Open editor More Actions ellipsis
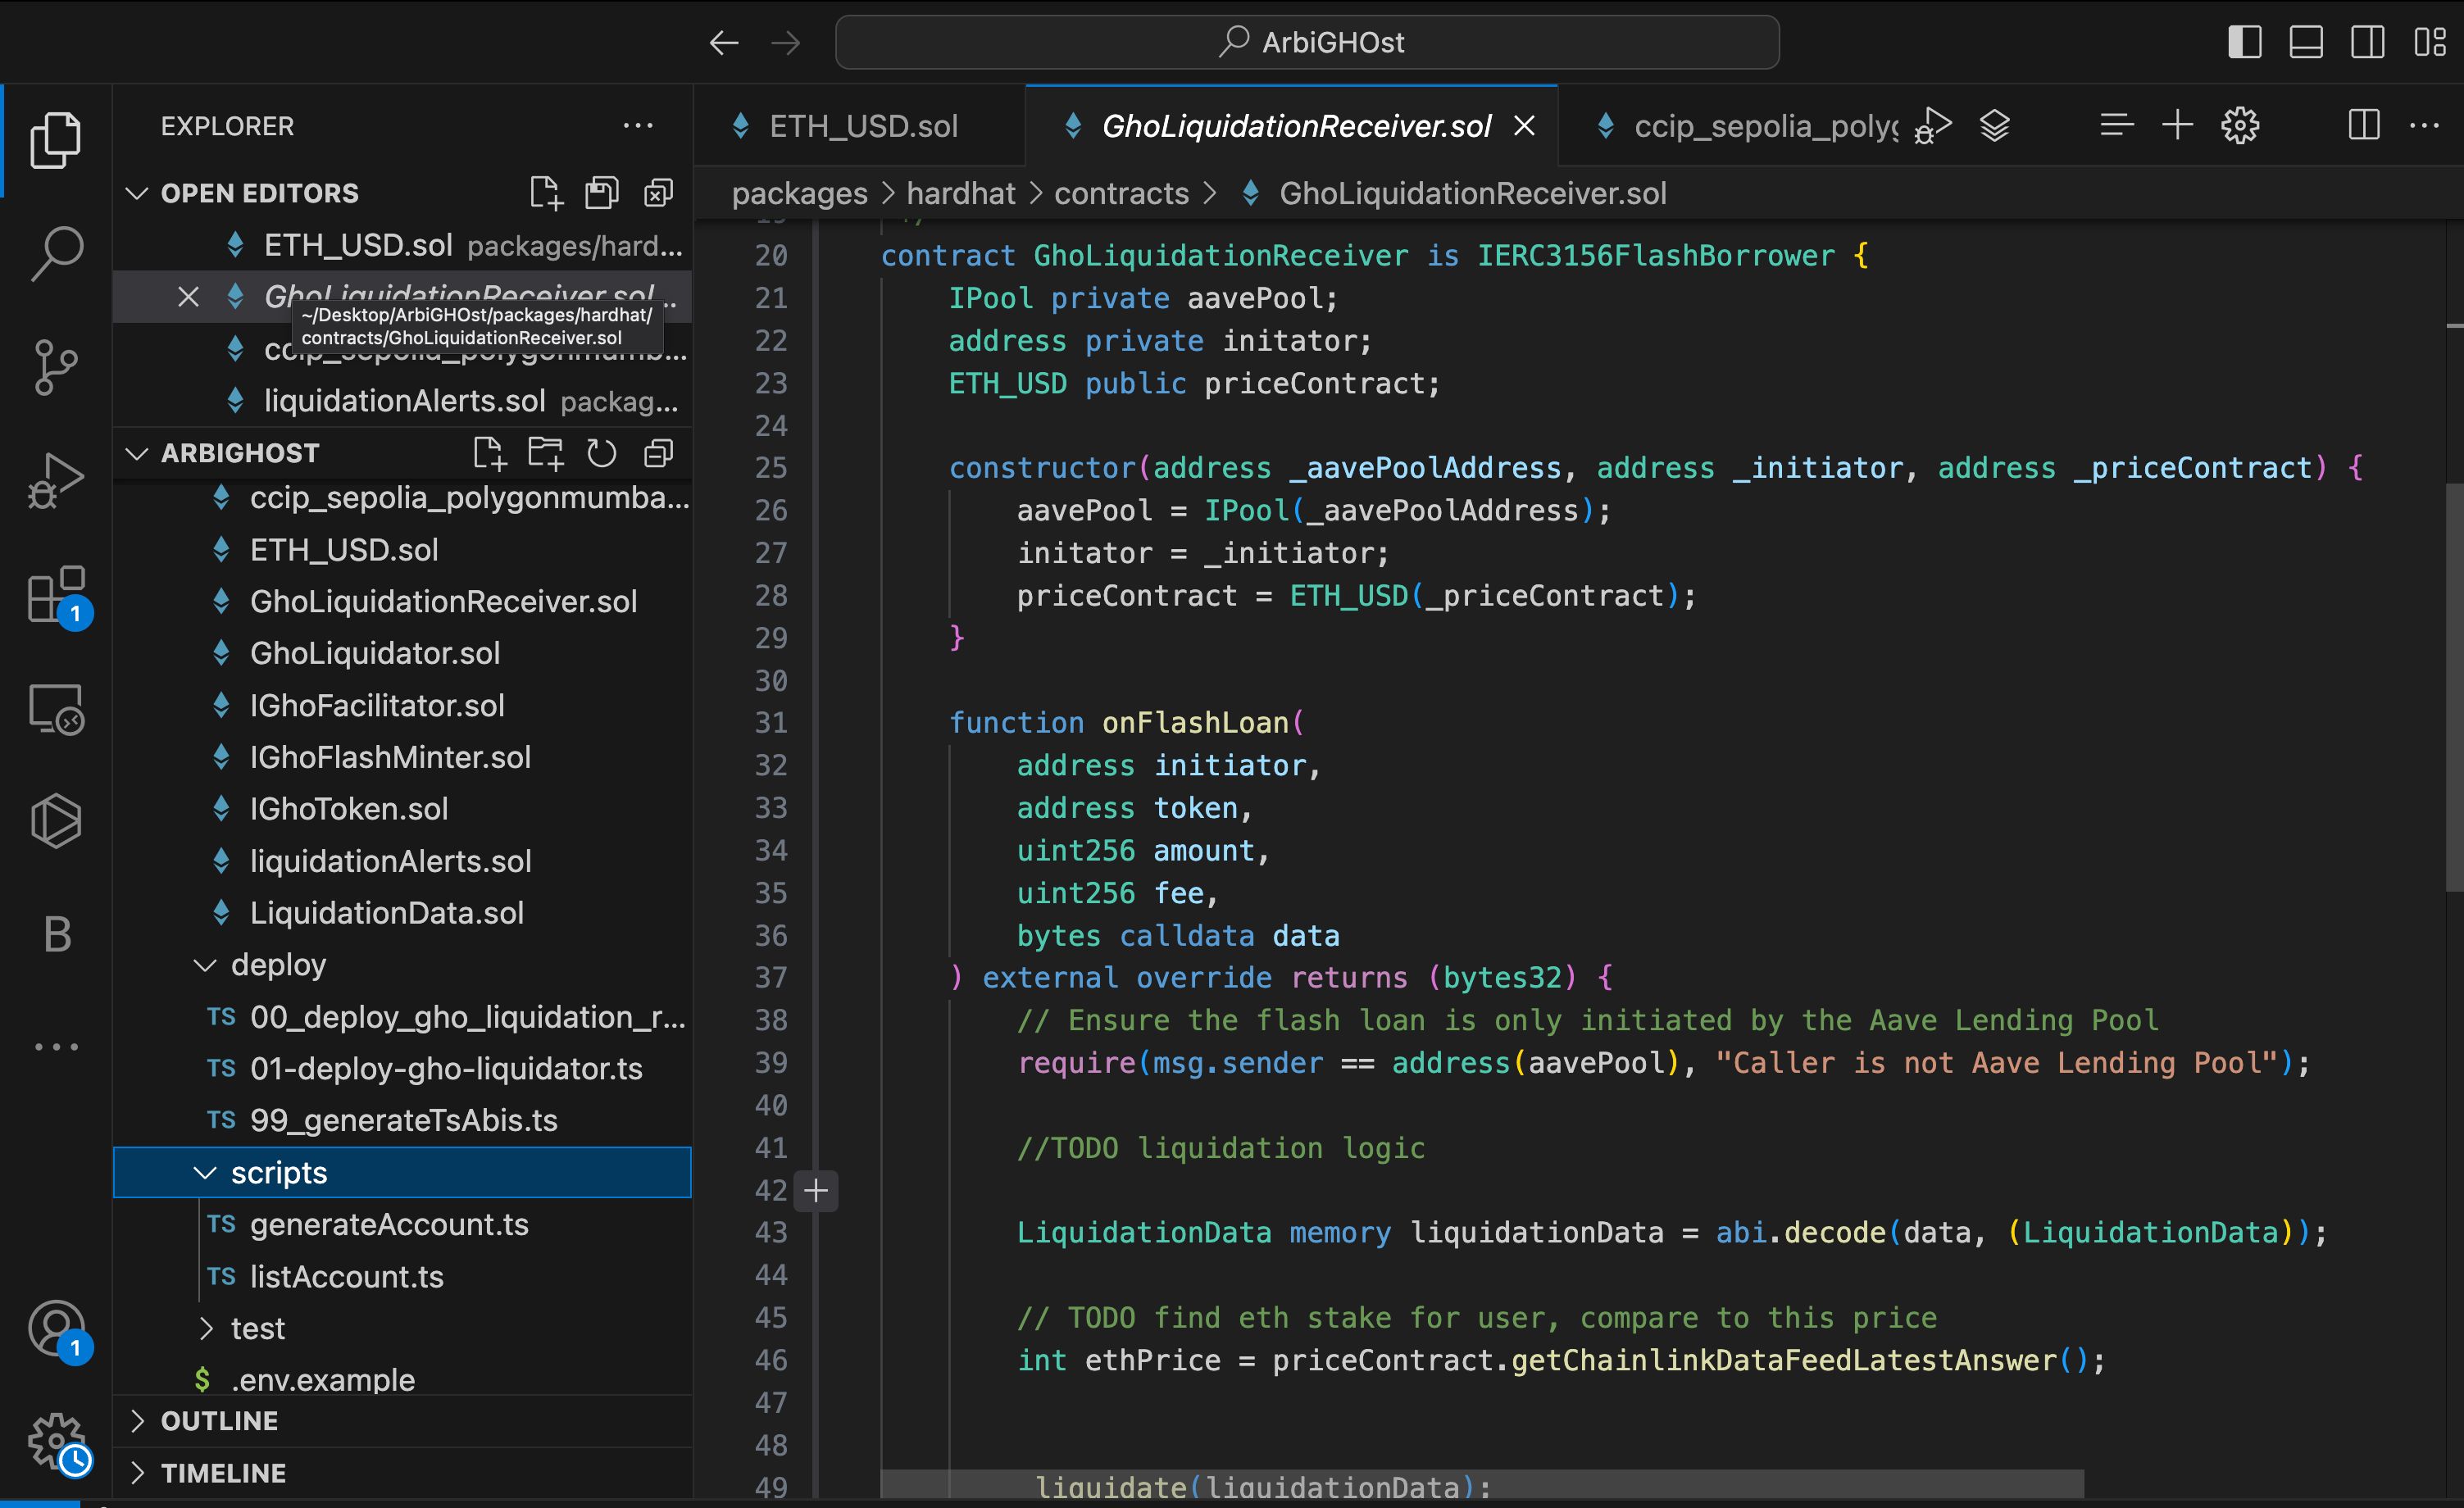2464x1508 pixels. 2425,126
